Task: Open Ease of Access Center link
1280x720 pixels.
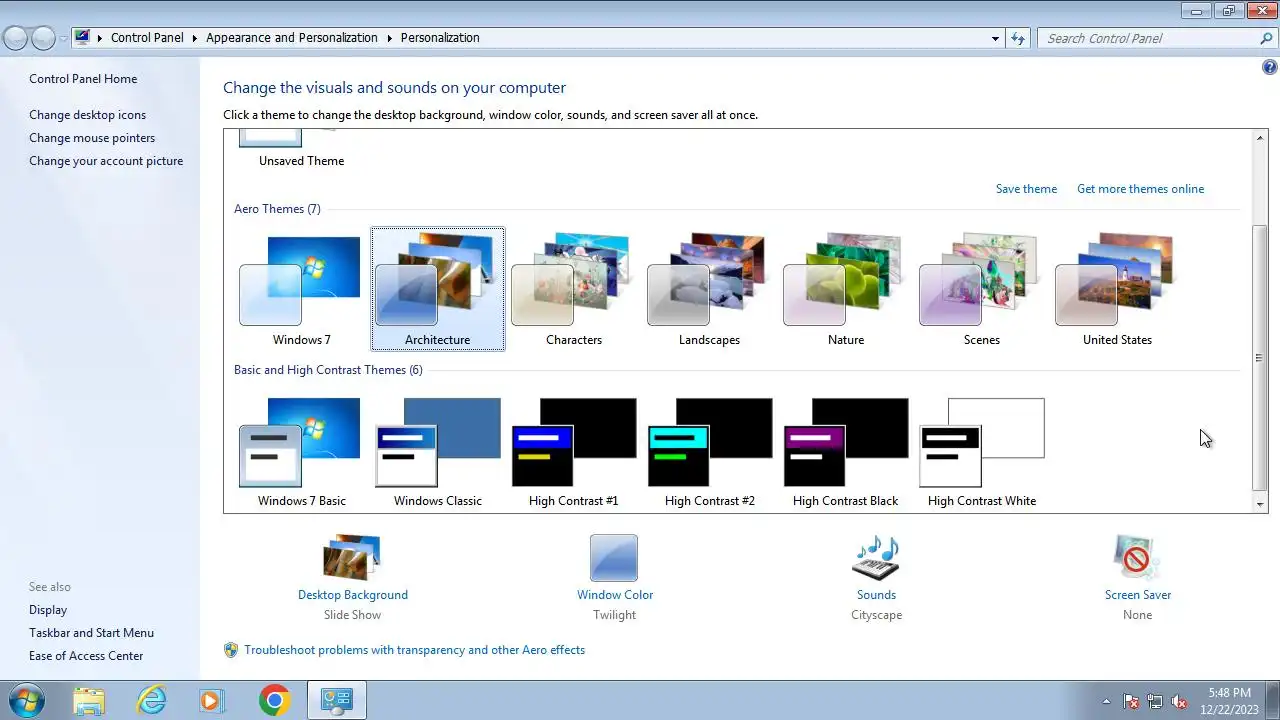Action: [86, 656]
